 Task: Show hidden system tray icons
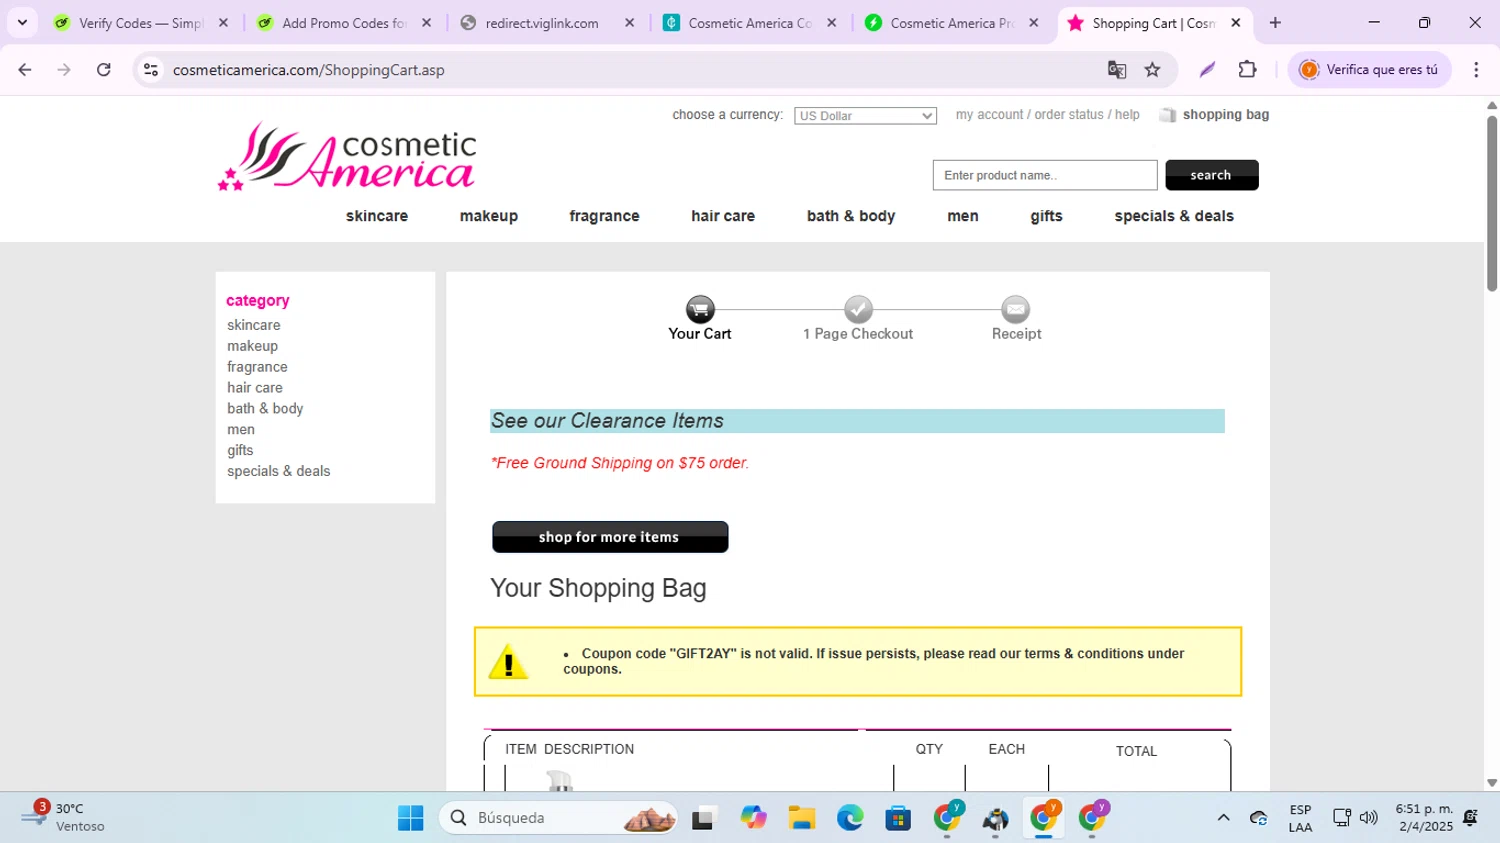[1223, 818]
